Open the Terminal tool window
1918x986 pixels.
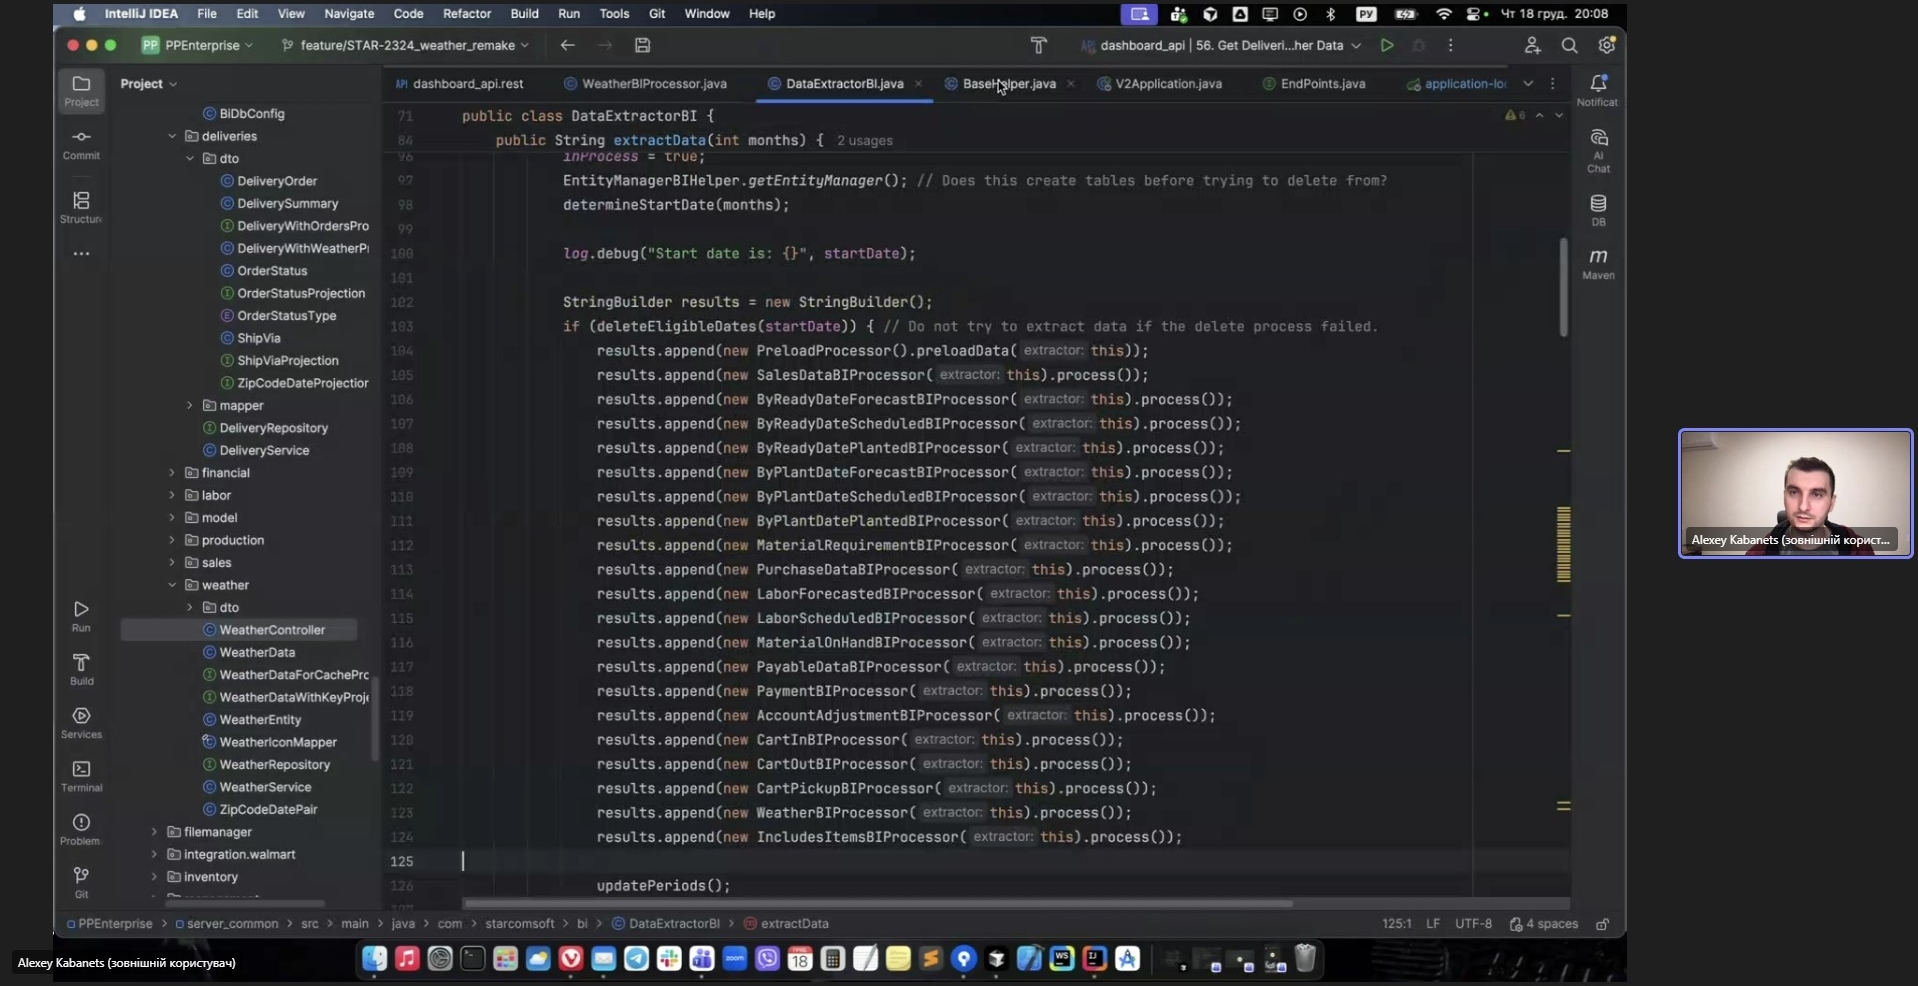[81, 775]
